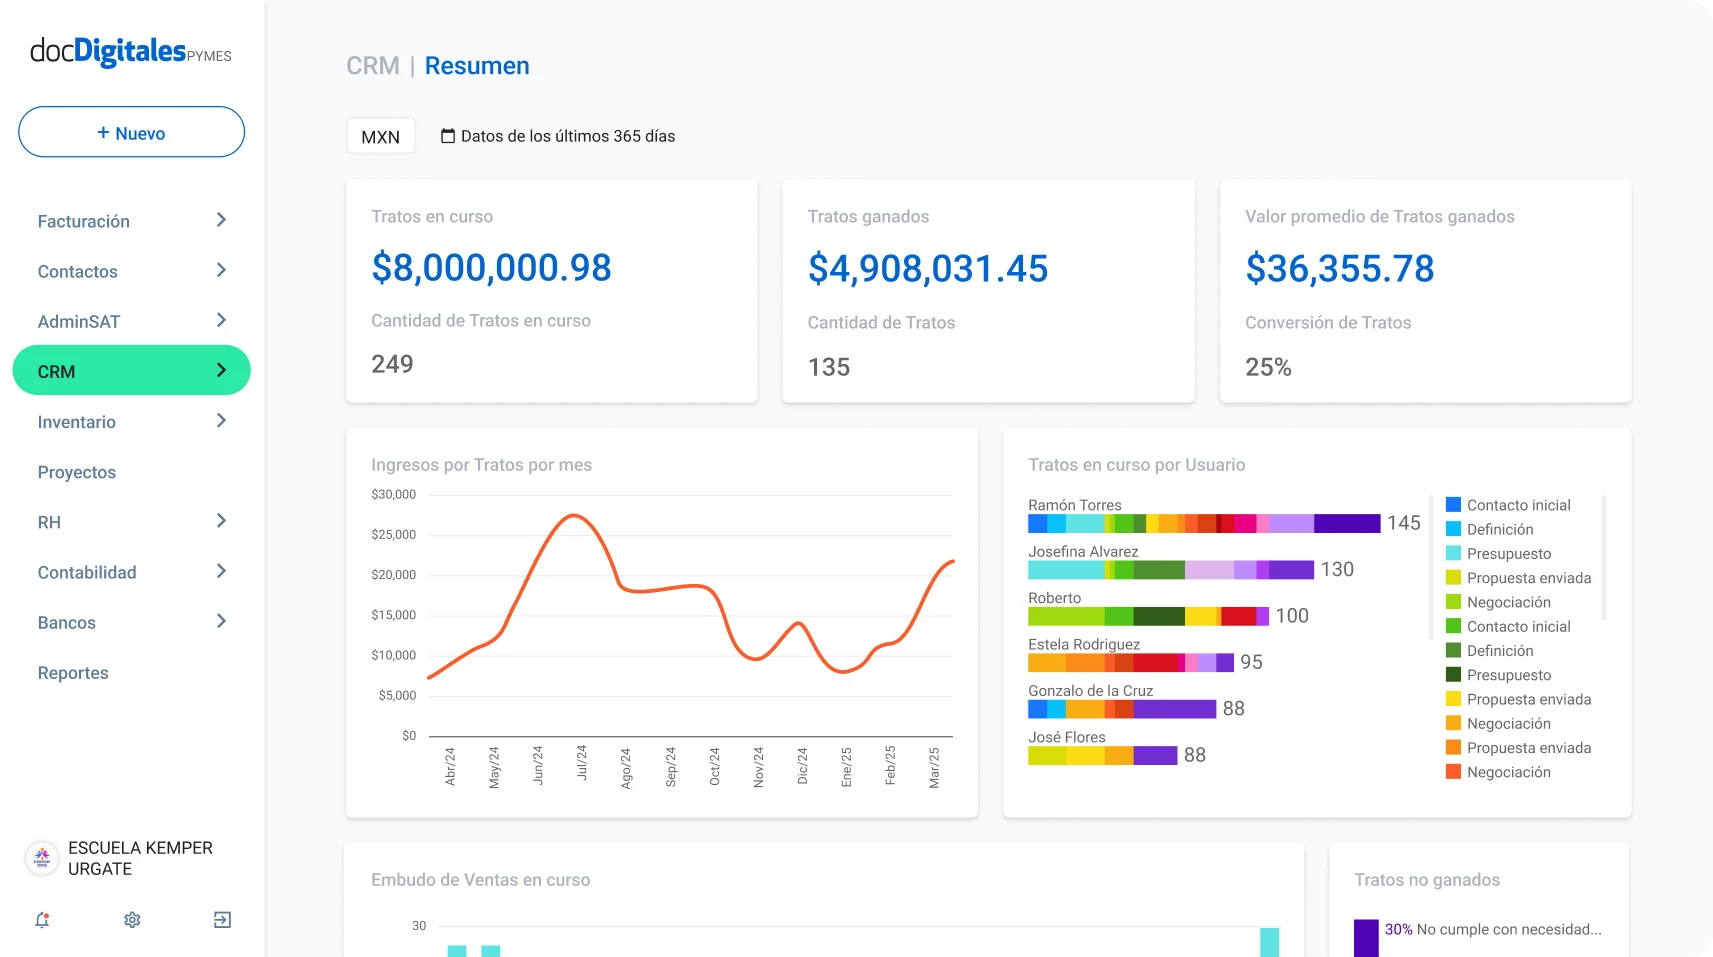Click the Roberto stacked bar
The width and height of the screenshot is (1713, 957).
point(1148,616)
